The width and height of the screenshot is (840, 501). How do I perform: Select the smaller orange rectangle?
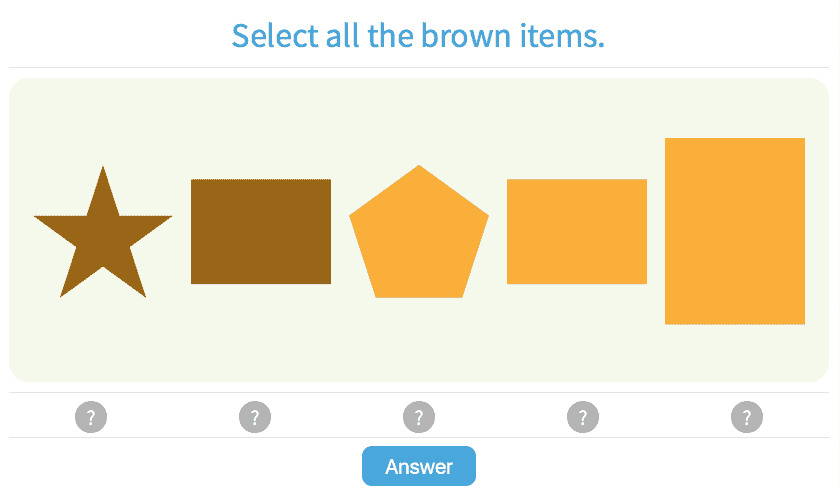point(577,232)
